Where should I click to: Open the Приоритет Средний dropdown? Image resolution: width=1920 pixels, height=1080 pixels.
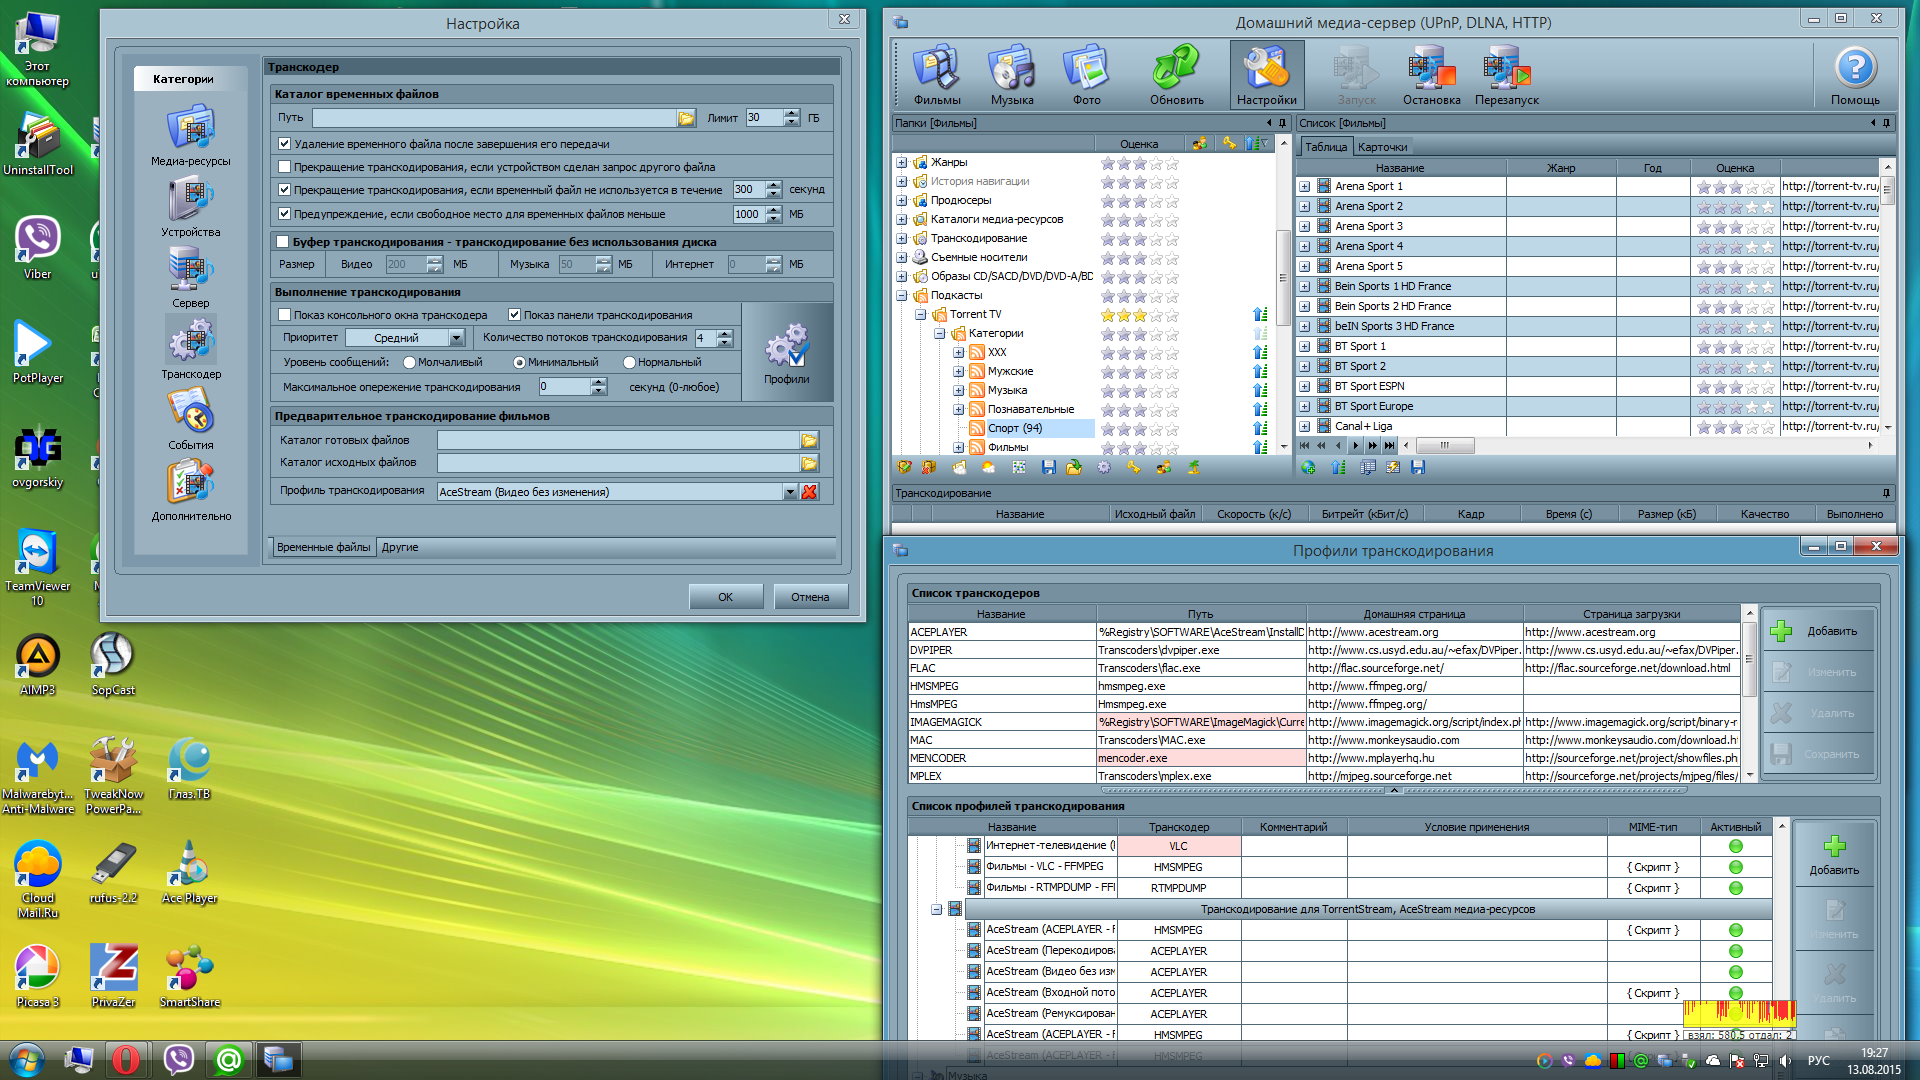pyautogui.click(x=456, y=338)
